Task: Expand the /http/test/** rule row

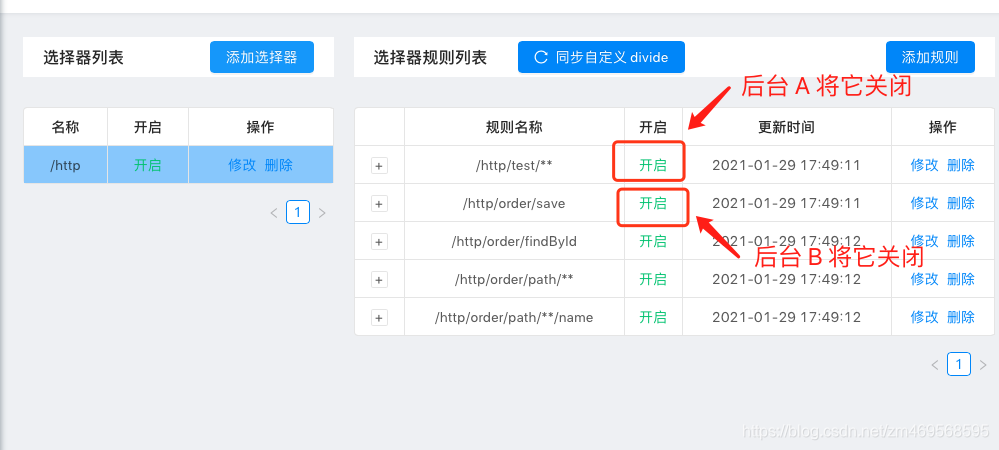Action: pos(379,166)
